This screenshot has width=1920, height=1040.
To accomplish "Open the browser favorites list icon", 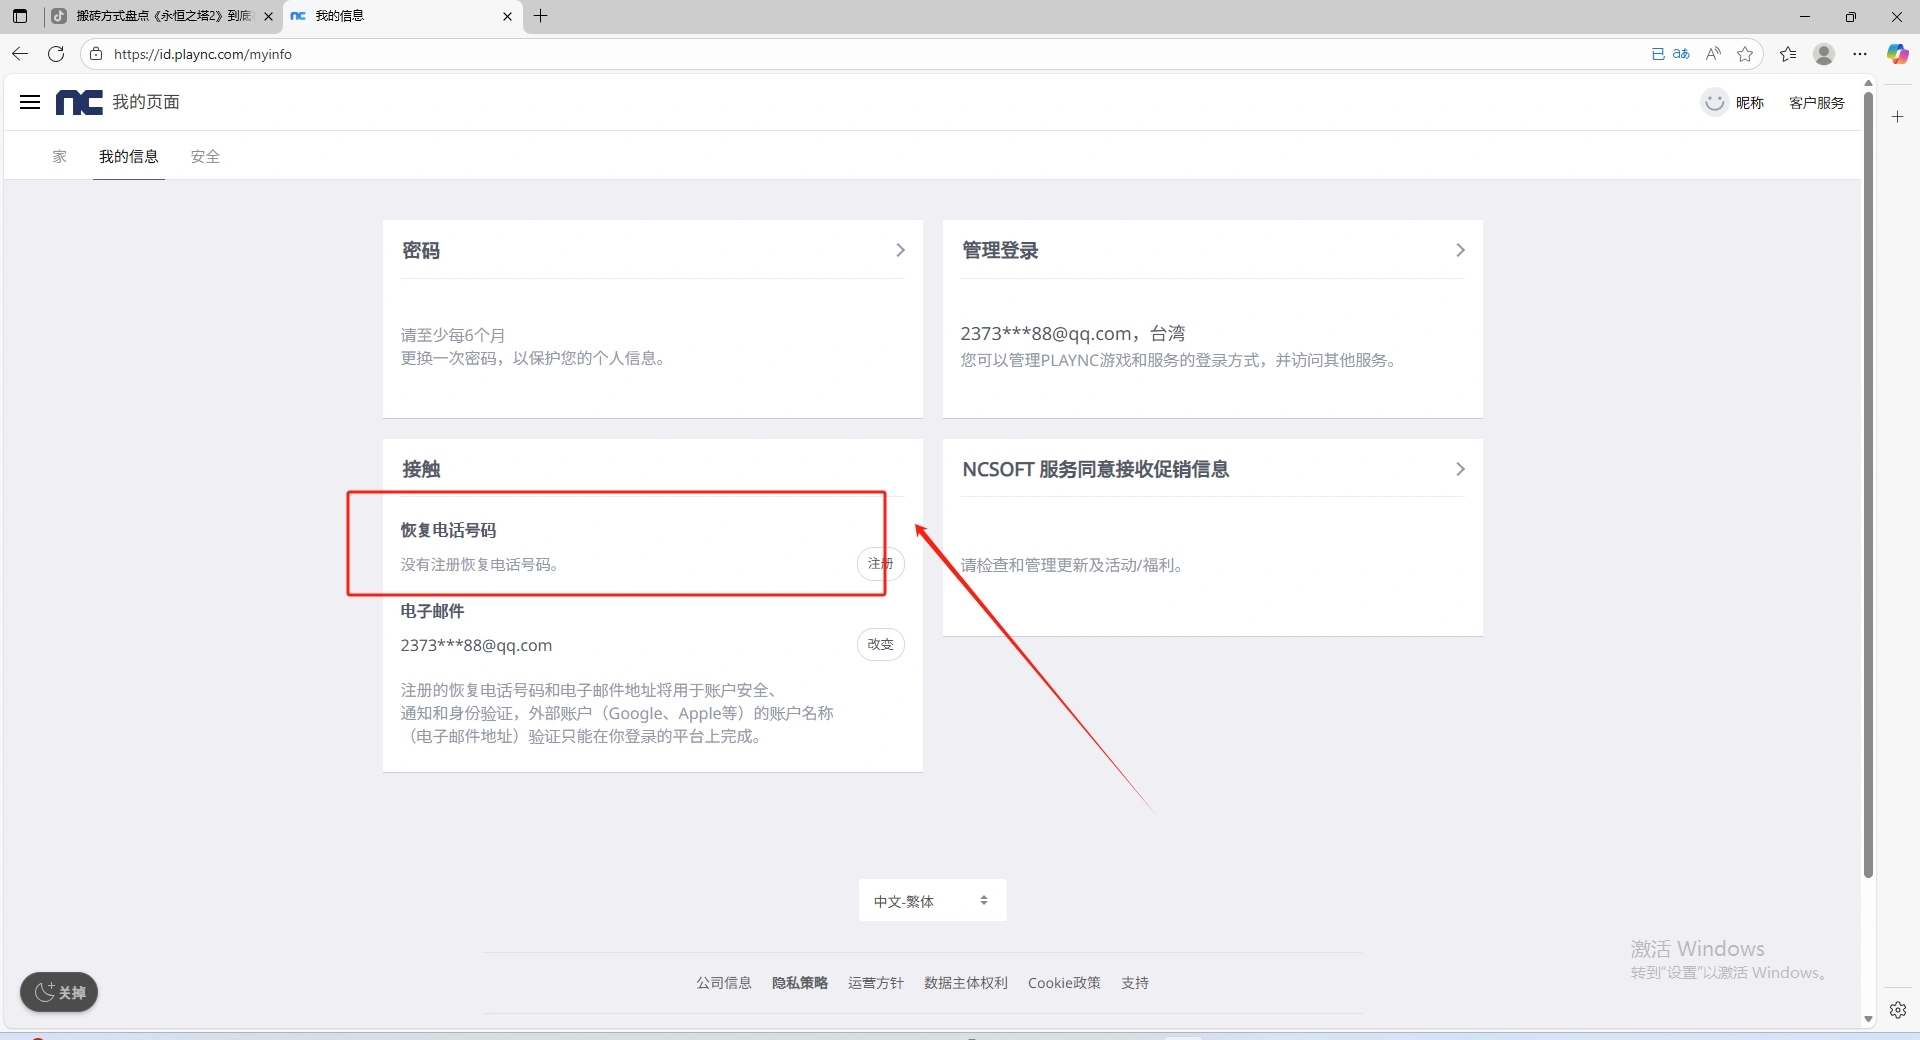I will tap(1788, 54).
